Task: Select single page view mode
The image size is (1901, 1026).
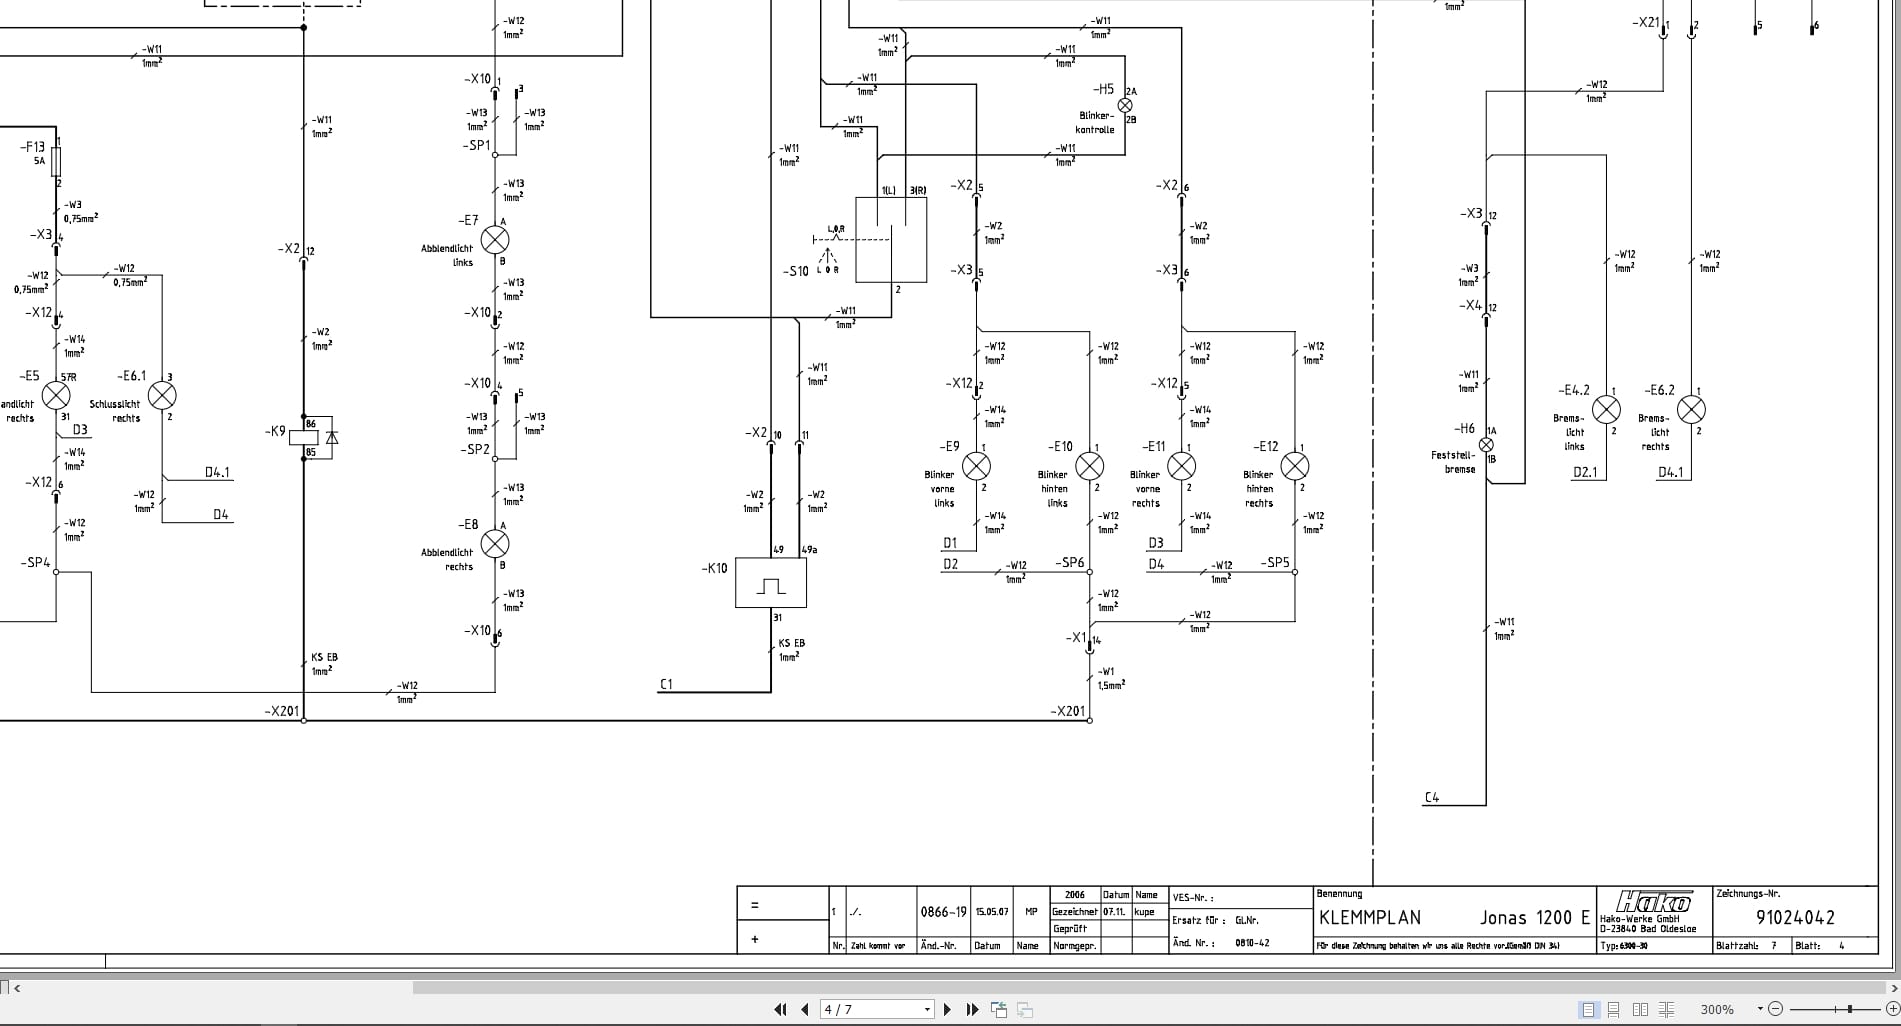Action: (x=1588, y=1009)
